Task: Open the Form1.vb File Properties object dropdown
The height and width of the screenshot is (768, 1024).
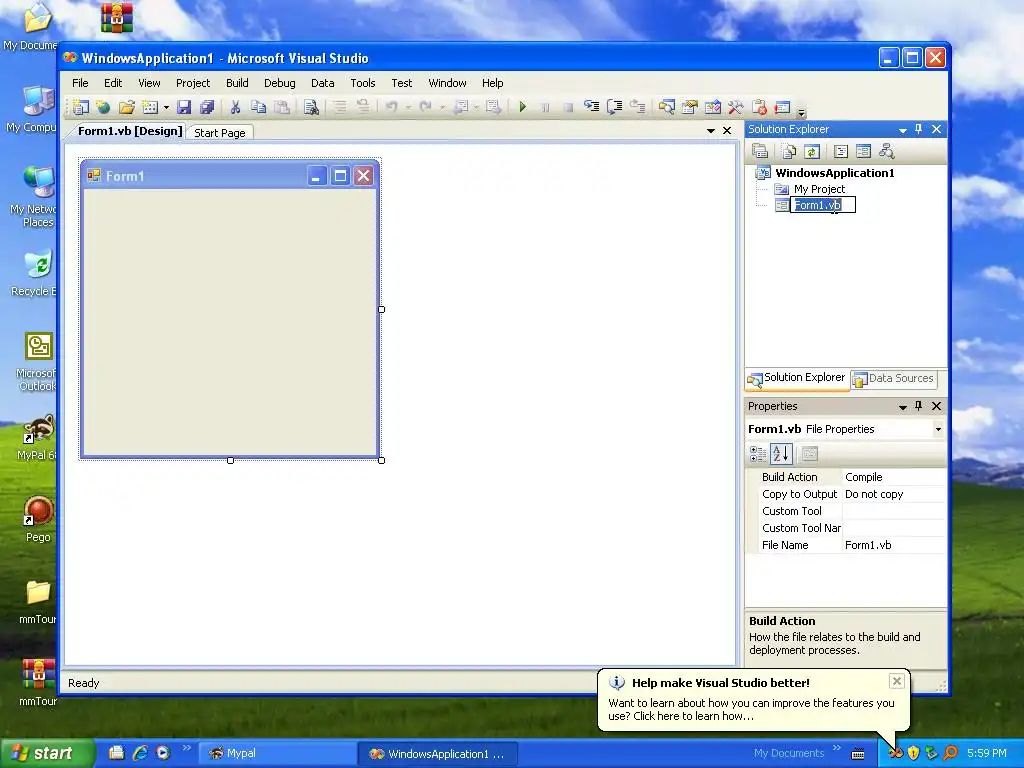Action: click(x=938, y=429)
